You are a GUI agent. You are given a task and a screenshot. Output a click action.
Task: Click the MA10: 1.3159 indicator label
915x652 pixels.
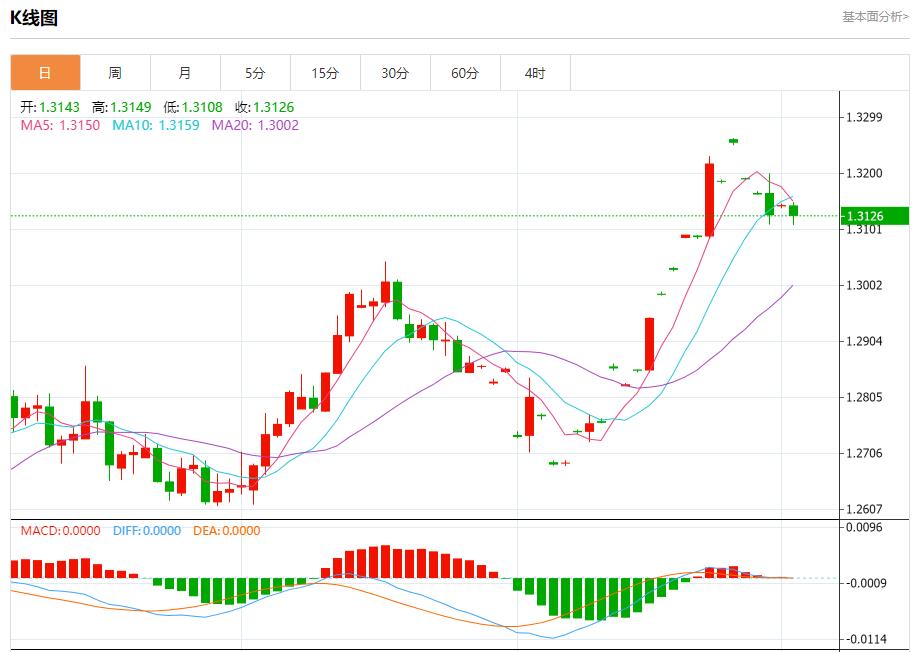pyautogui.click(x=155, y=125)
